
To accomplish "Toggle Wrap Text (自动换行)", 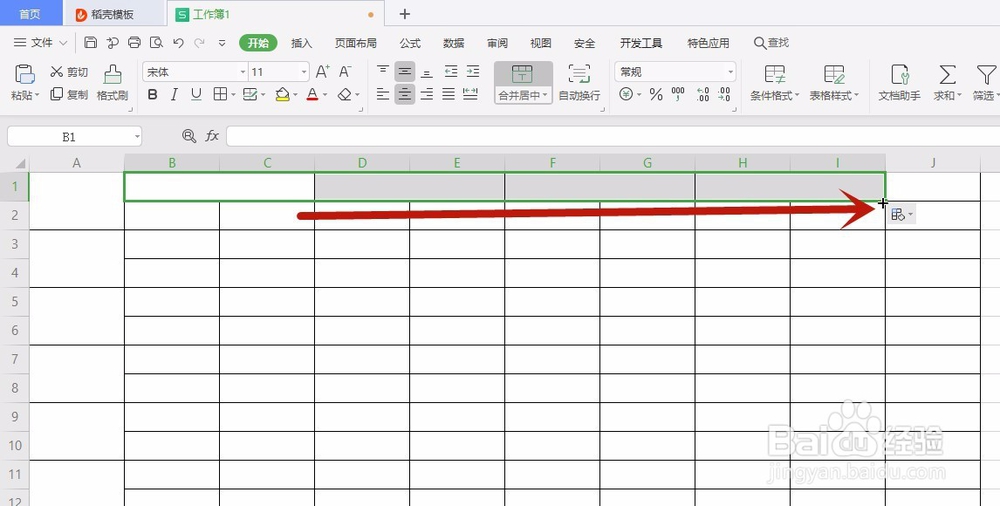I will coord(579,82).
